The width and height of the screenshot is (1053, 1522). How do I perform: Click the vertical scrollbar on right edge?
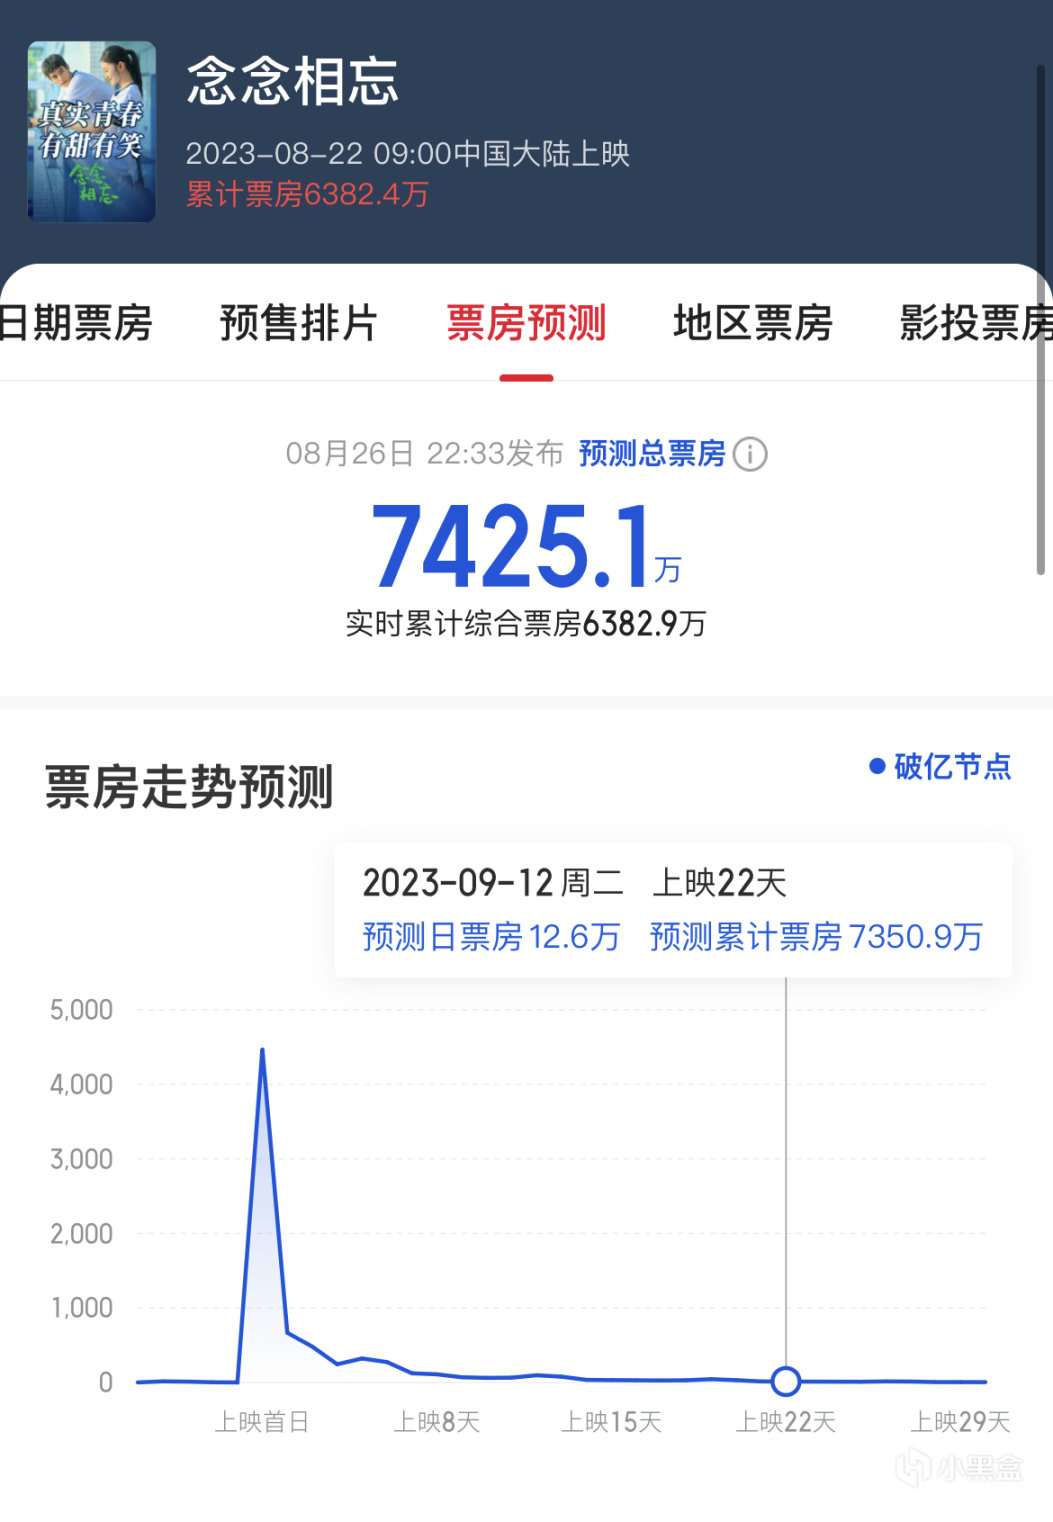pos(1041,320)
